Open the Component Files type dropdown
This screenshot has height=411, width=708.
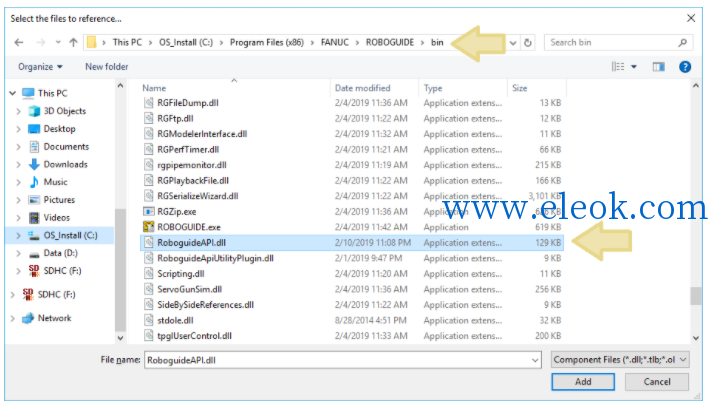click(x=620, y=360)
